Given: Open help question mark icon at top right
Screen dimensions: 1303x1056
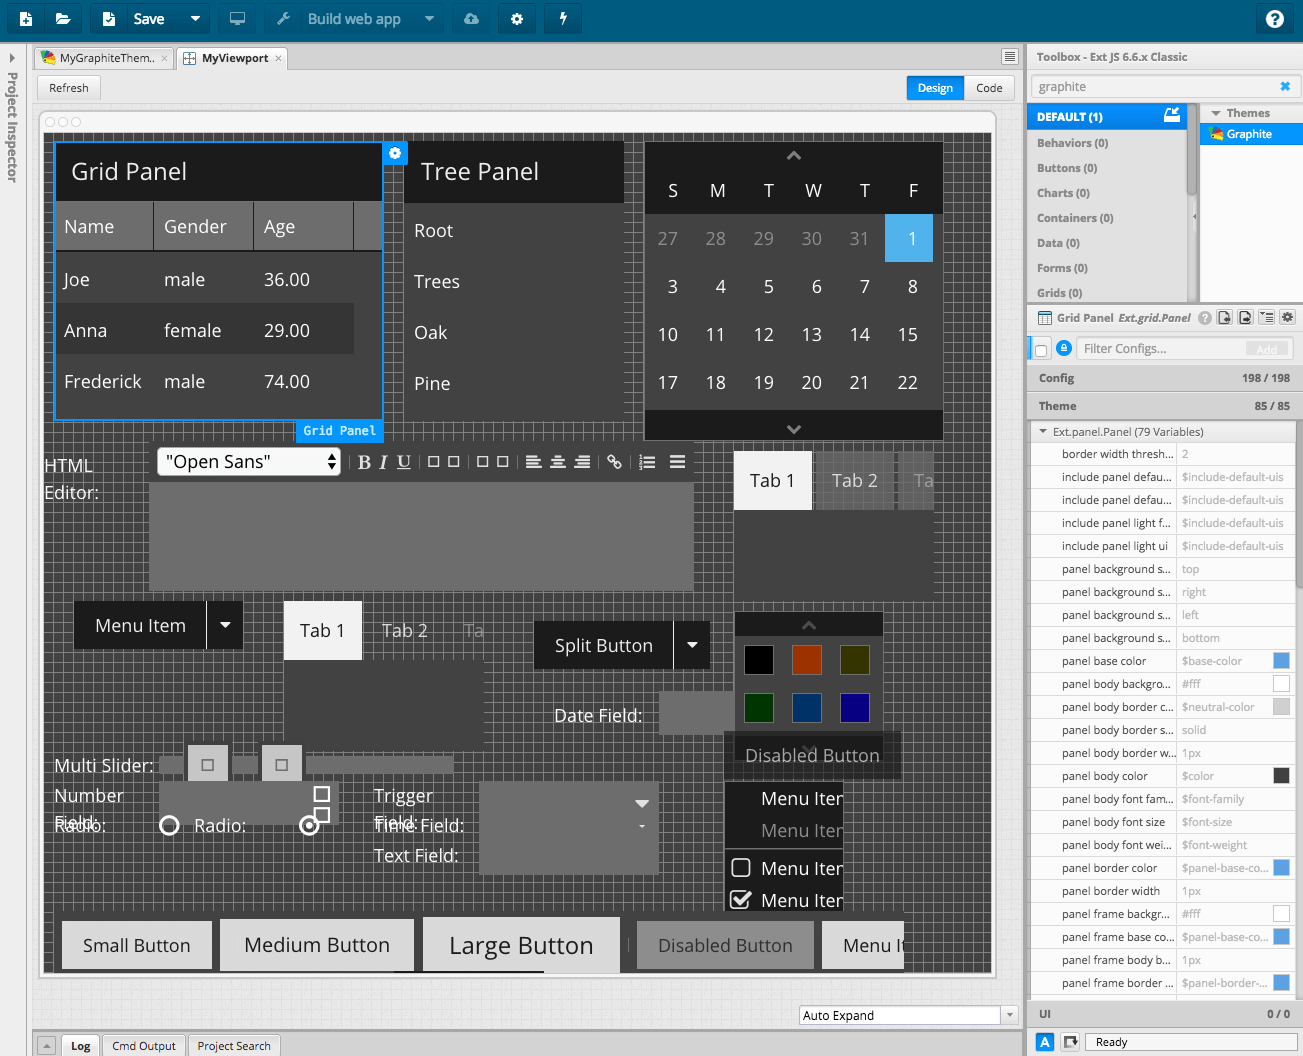Looking at the screenshot, I should [x=1274, y=19].
